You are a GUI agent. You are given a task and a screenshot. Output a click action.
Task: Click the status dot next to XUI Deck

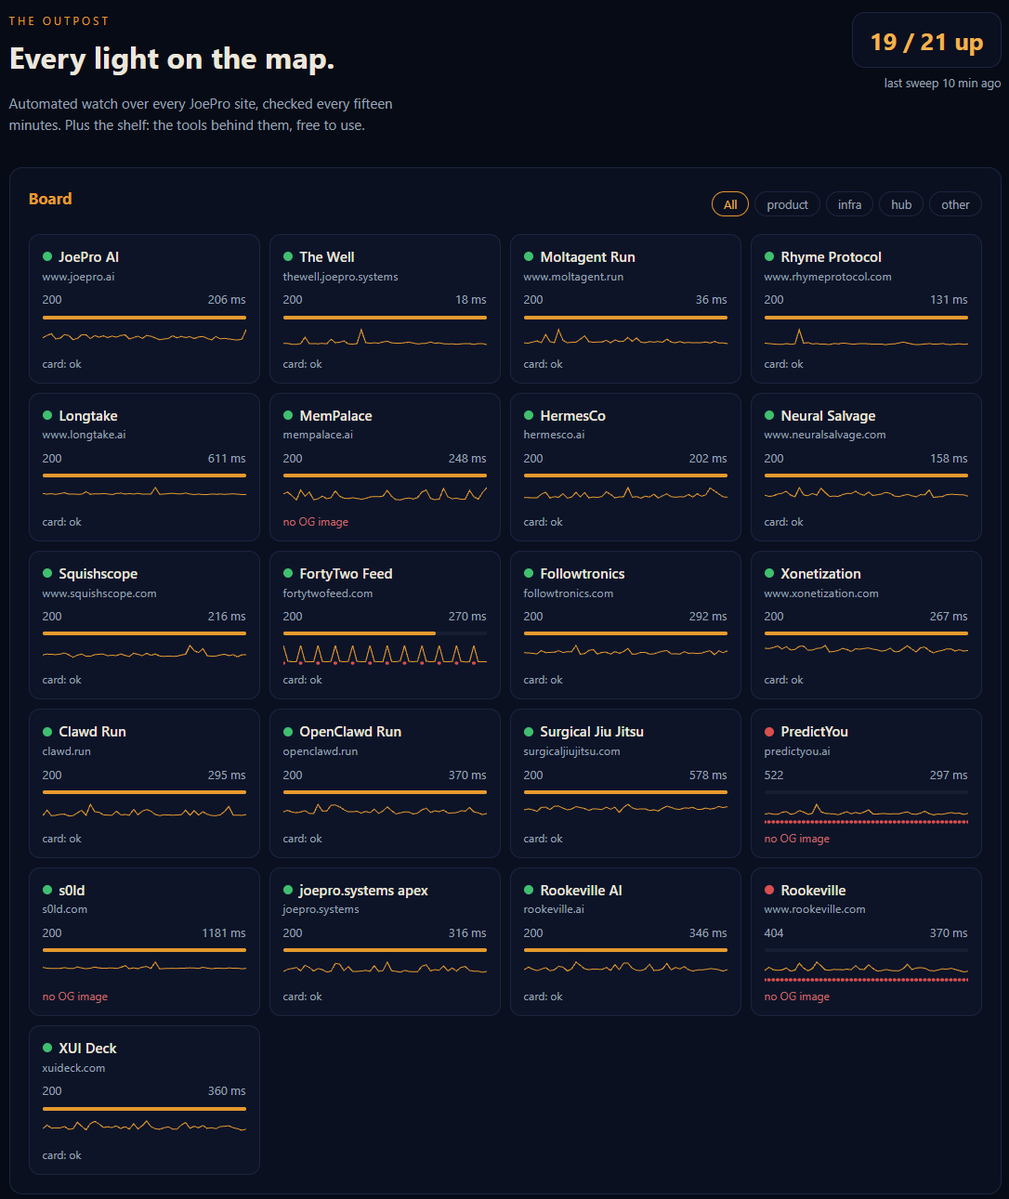(x=47, y=1048)
